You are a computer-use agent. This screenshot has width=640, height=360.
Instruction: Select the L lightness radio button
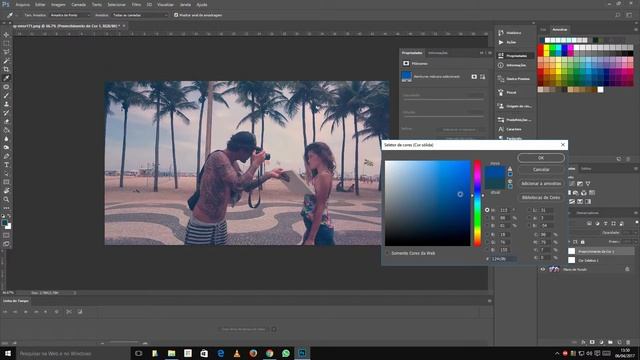[530, 210]
